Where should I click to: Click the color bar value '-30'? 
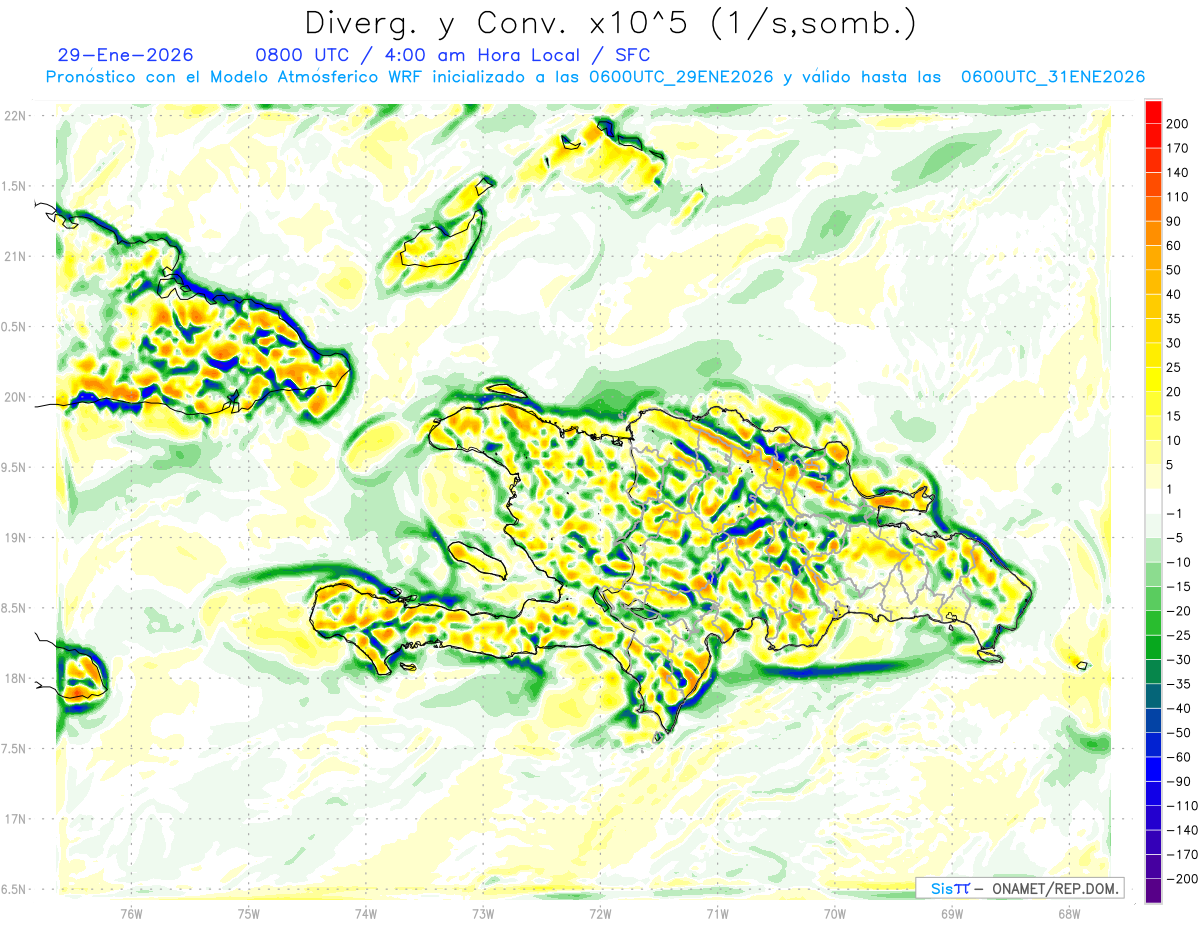1180,659
